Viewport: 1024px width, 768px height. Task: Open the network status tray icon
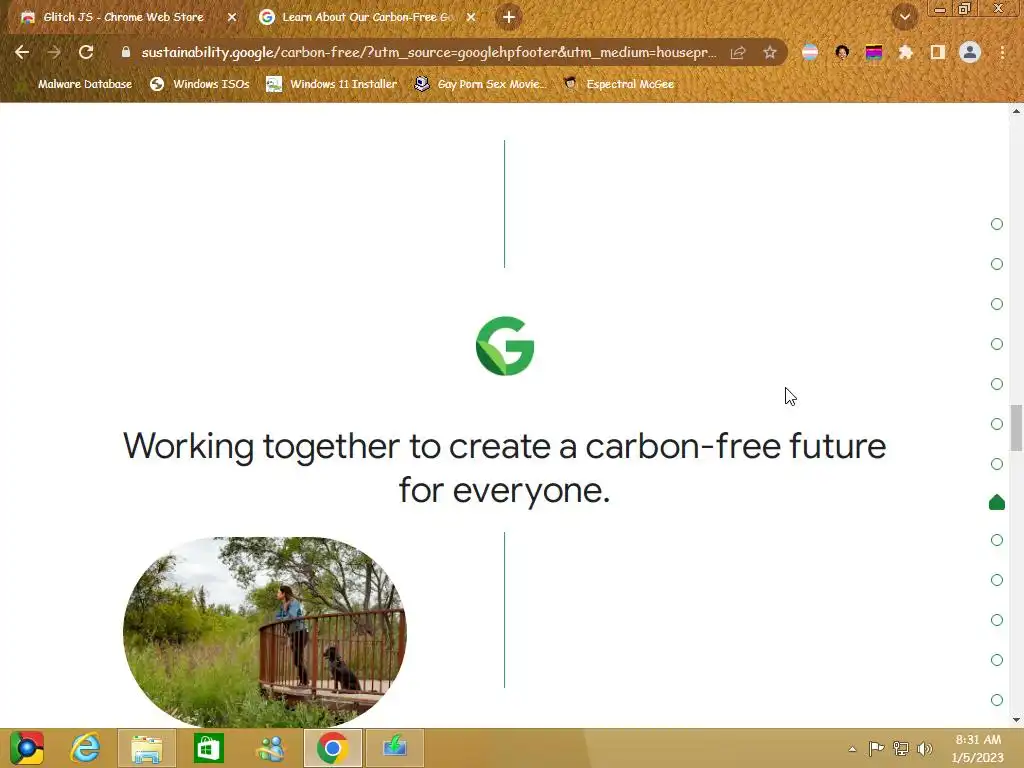[901, 748]
